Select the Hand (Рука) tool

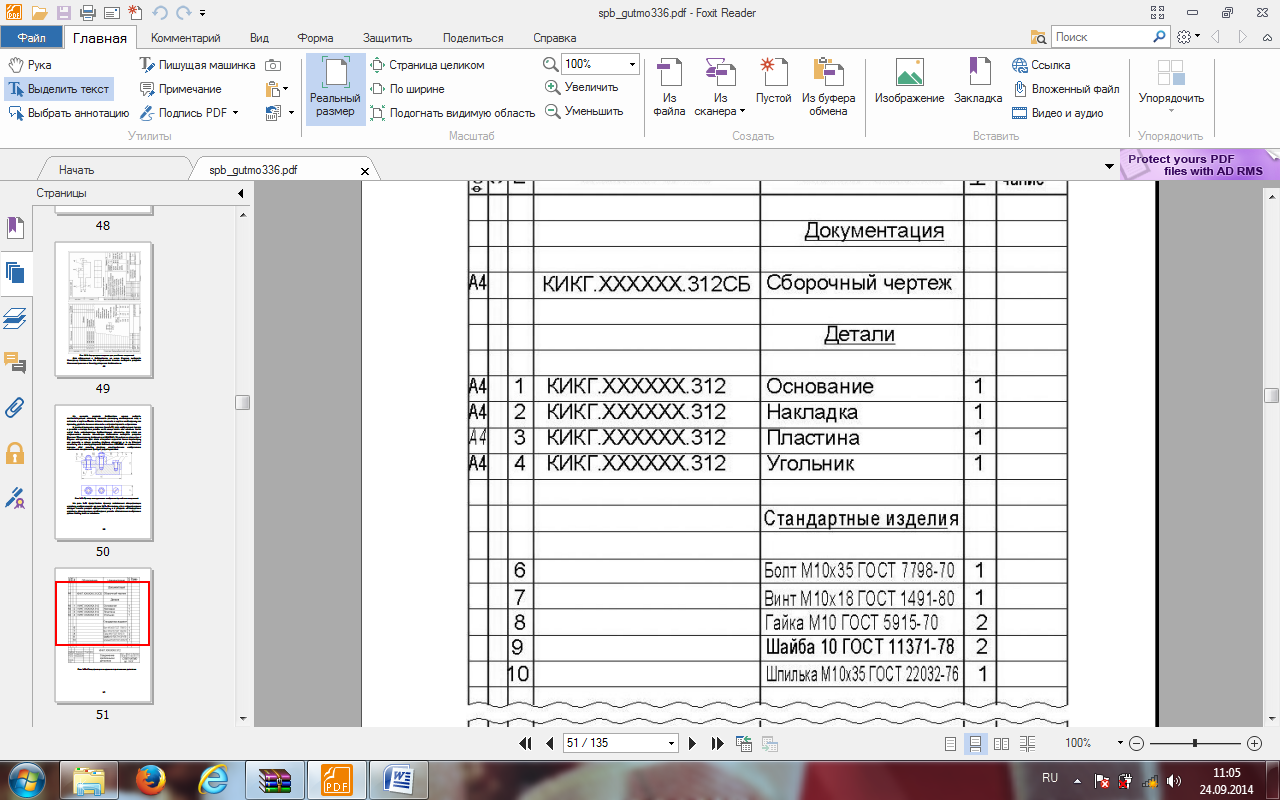pos(29,65)
